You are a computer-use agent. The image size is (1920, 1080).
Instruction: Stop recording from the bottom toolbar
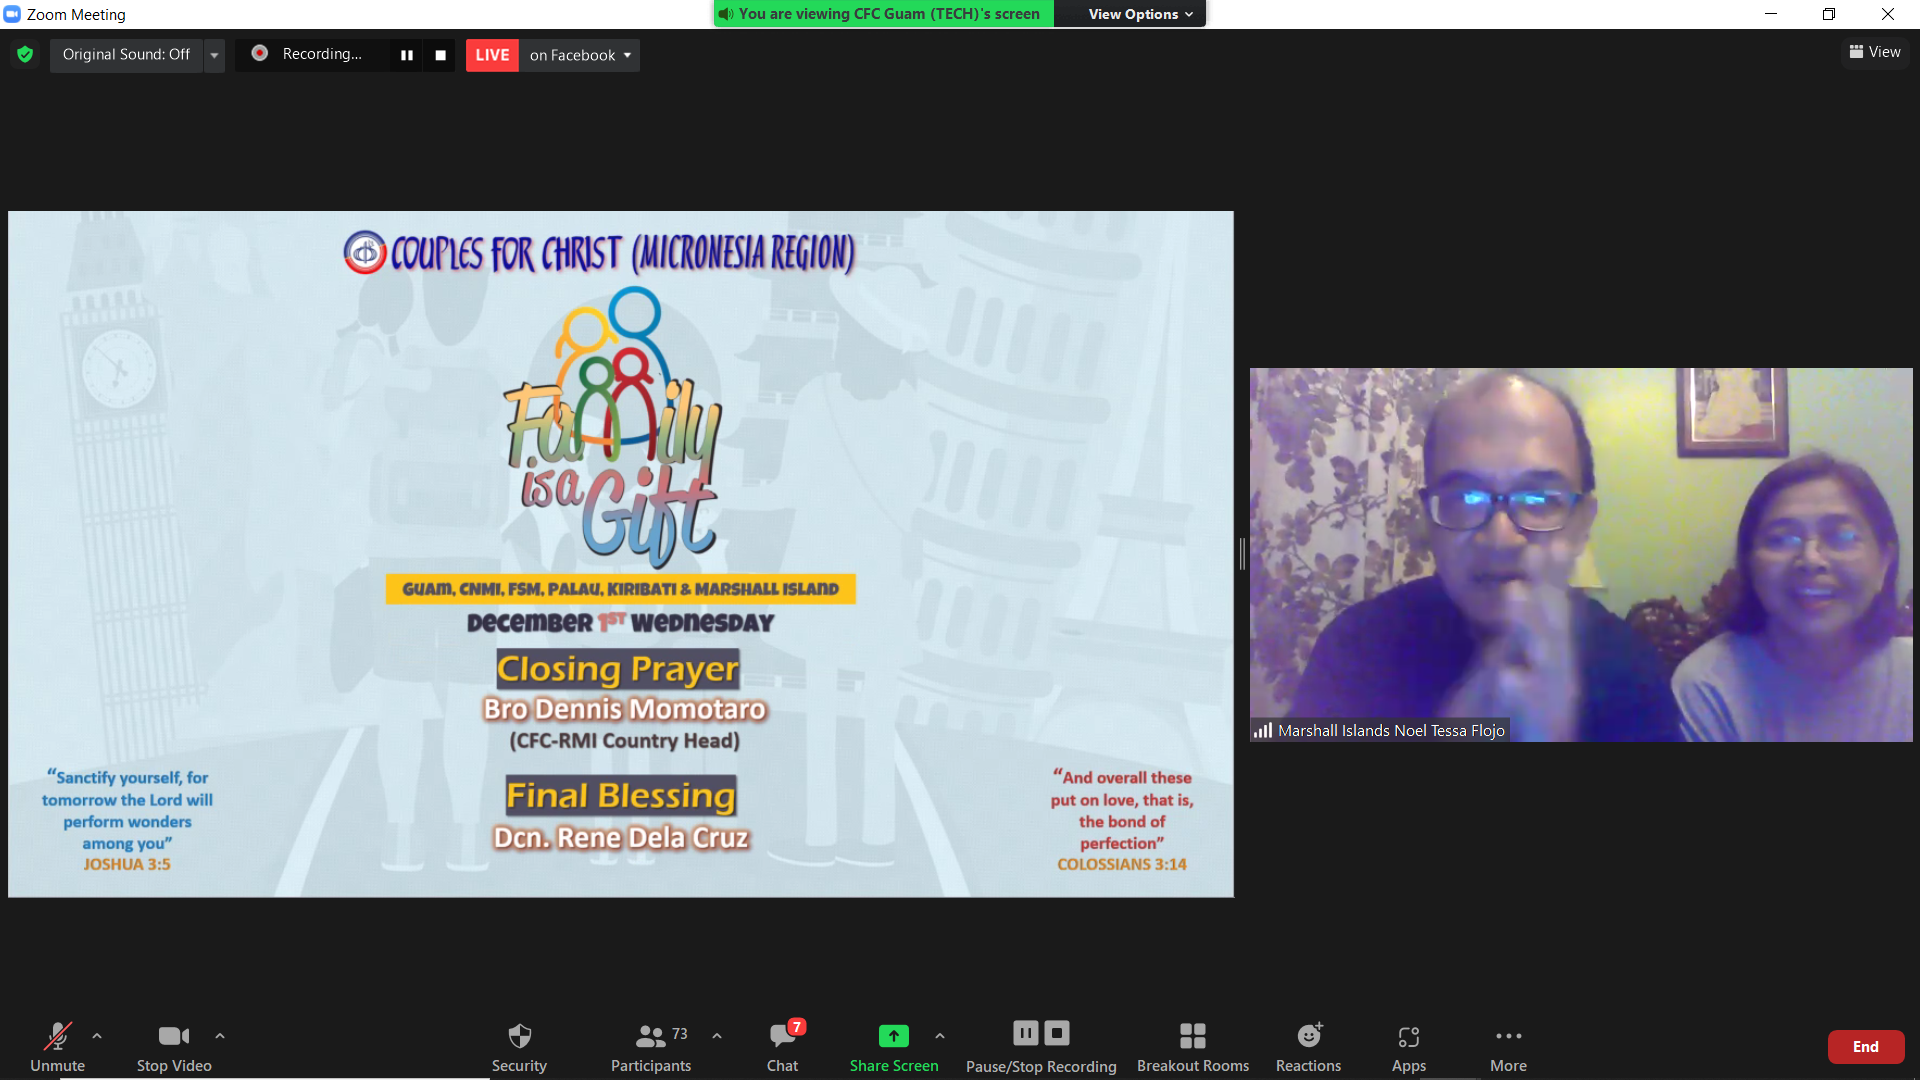point(1057,1033)
